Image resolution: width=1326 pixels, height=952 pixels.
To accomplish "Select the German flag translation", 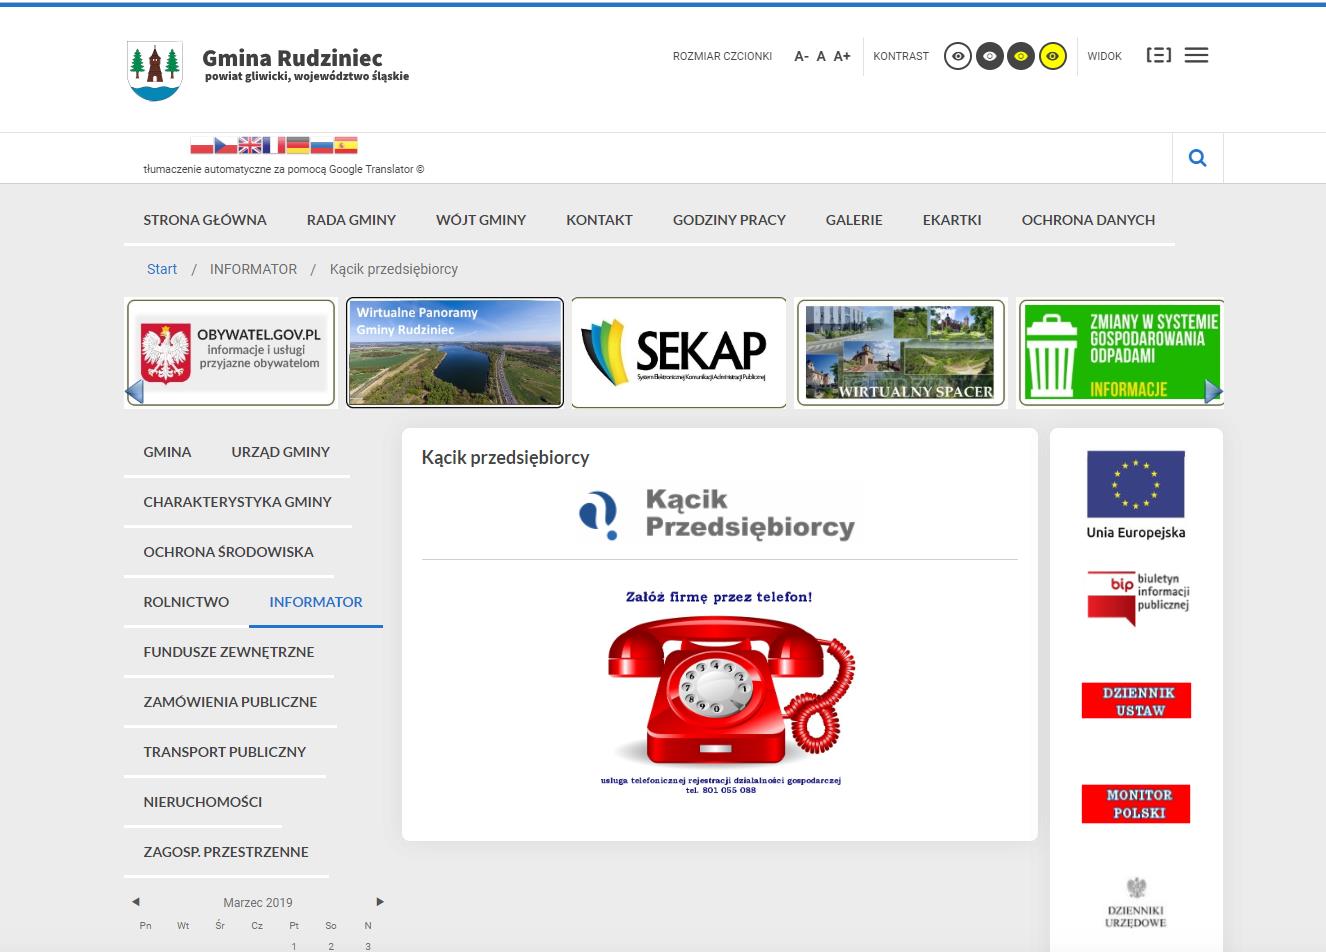I will [x=297, y=145].
